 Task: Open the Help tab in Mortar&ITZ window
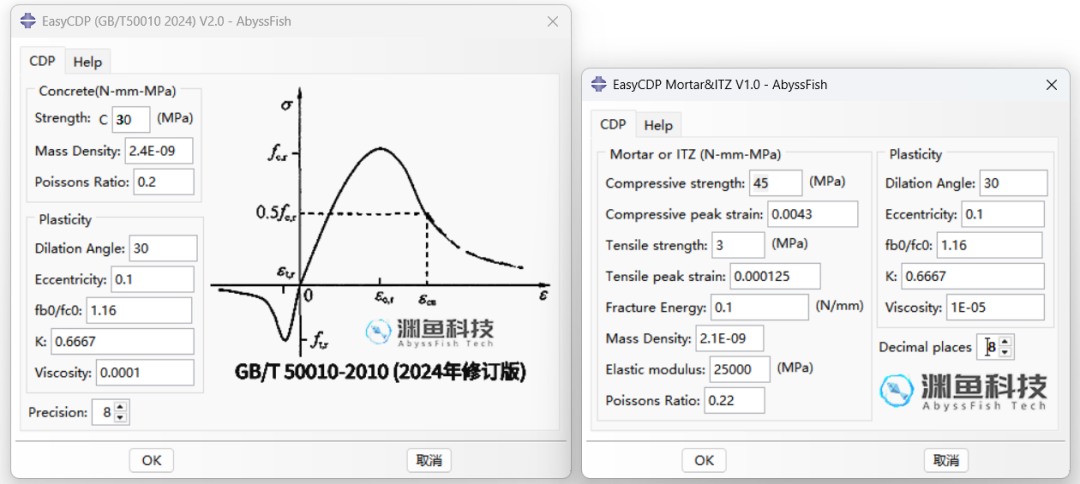click(x=658, y=125)
